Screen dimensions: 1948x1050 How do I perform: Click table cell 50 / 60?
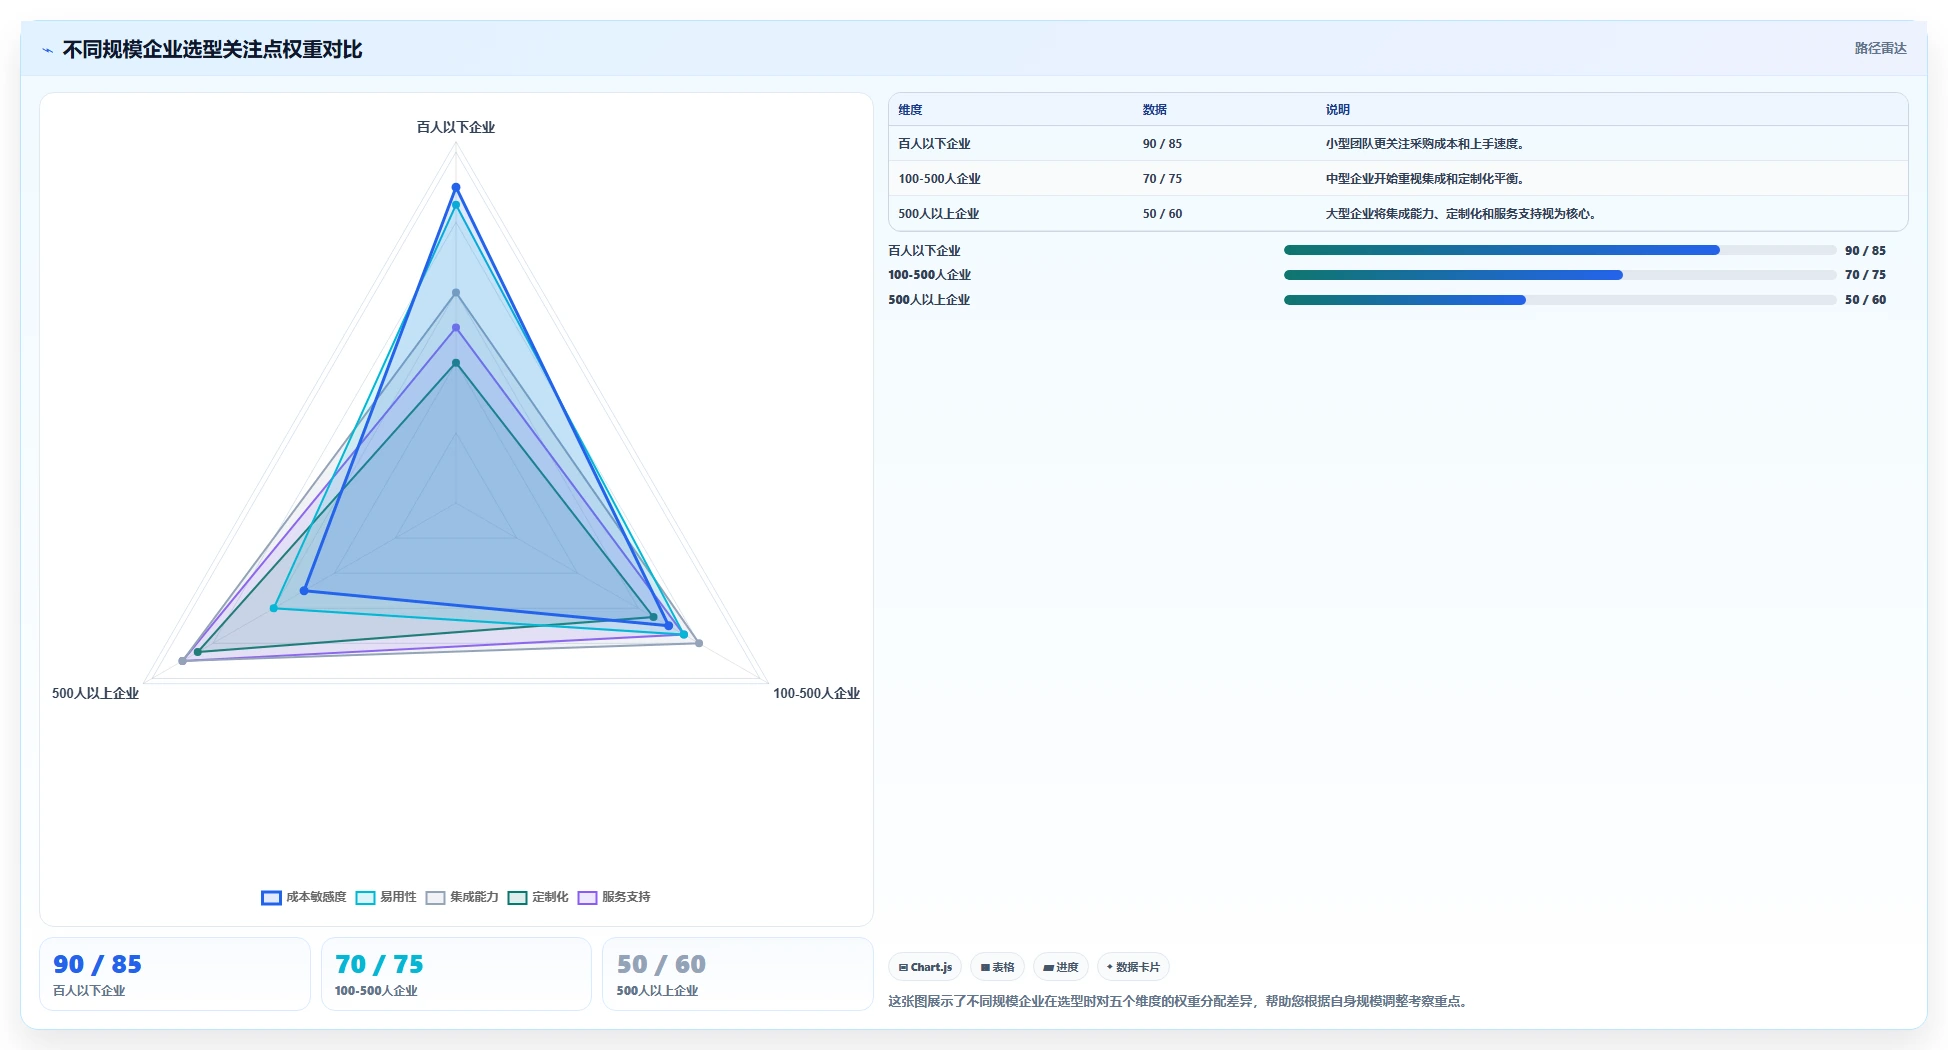click(1162, 214)
